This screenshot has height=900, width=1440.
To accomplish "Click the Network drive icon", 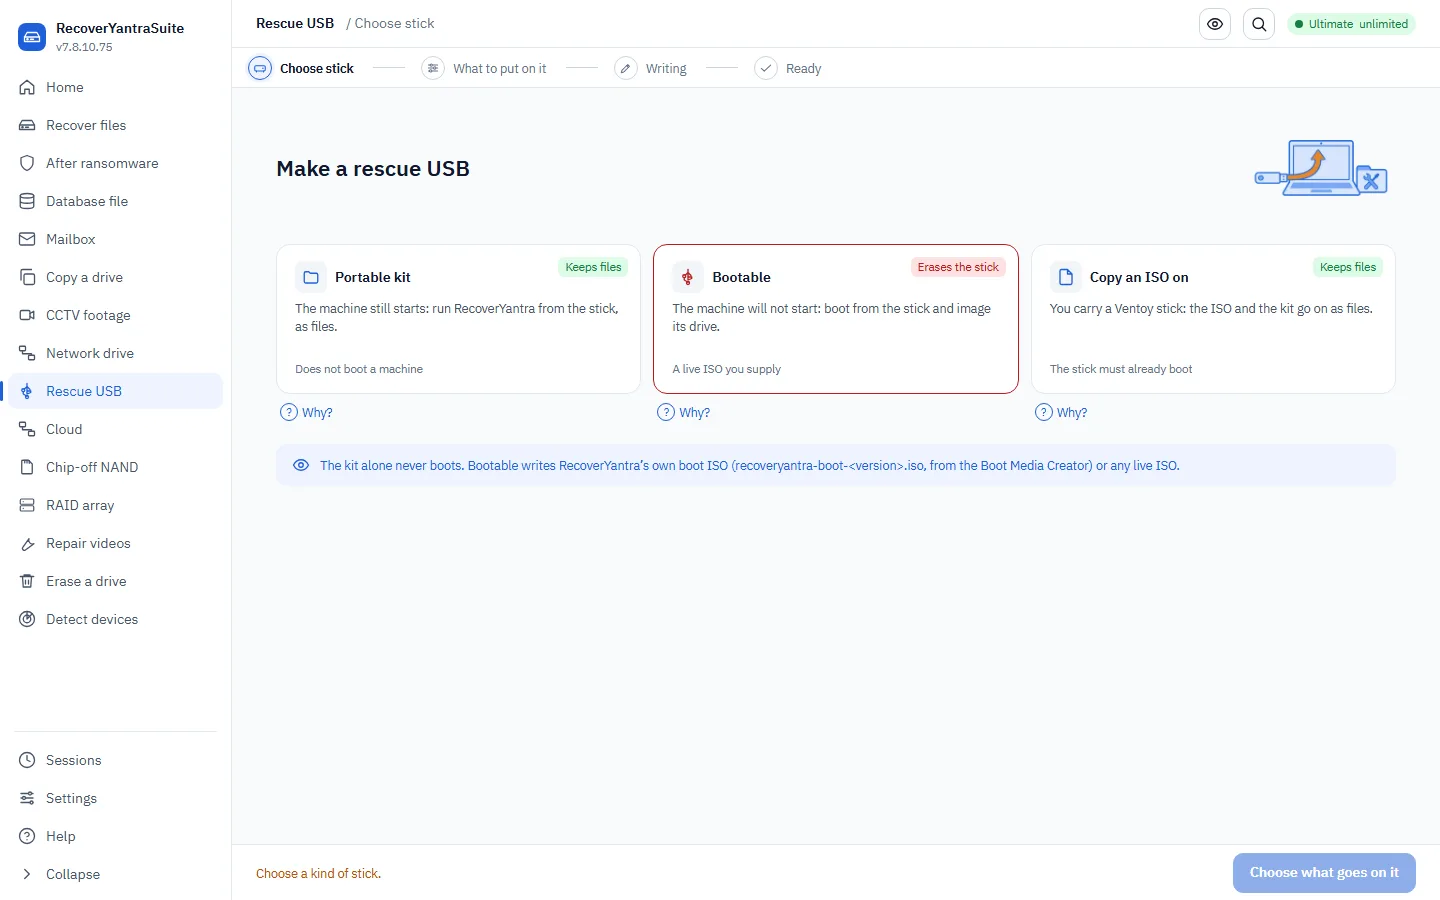I will [x=27, y=353].
